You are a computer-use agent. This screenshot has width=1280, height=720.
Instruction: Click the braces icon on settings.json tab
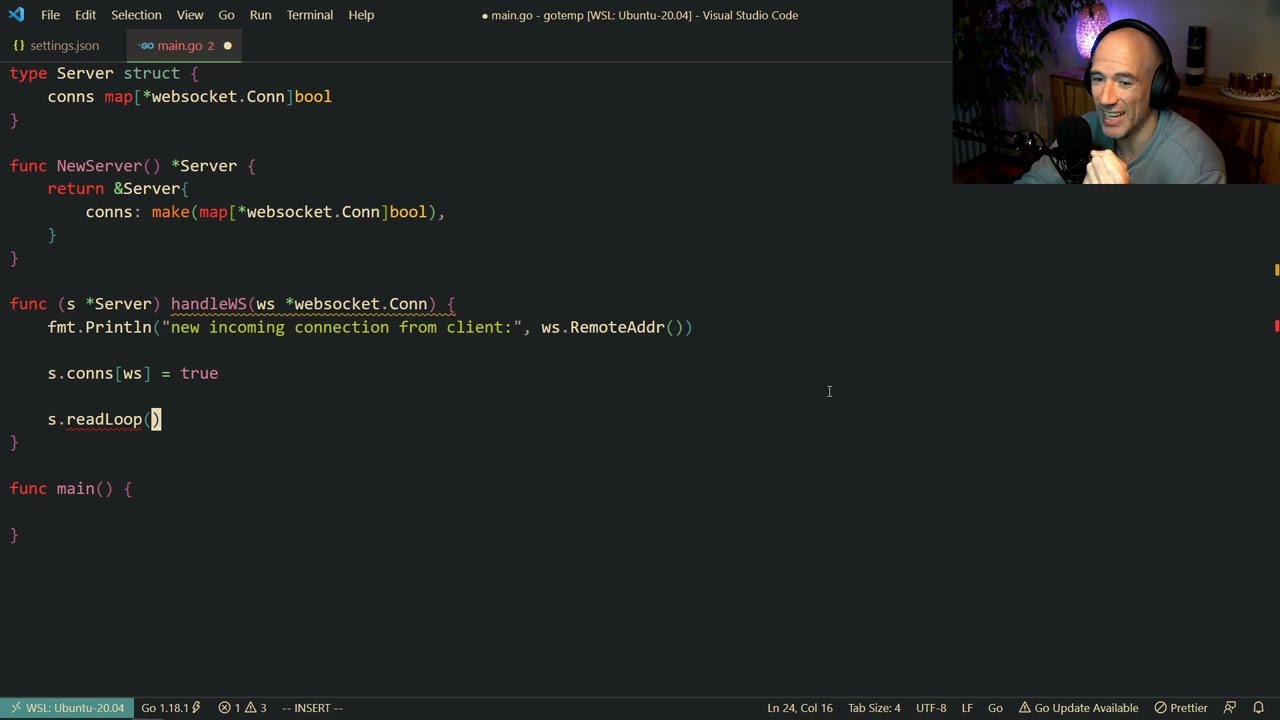coord(19,46)
